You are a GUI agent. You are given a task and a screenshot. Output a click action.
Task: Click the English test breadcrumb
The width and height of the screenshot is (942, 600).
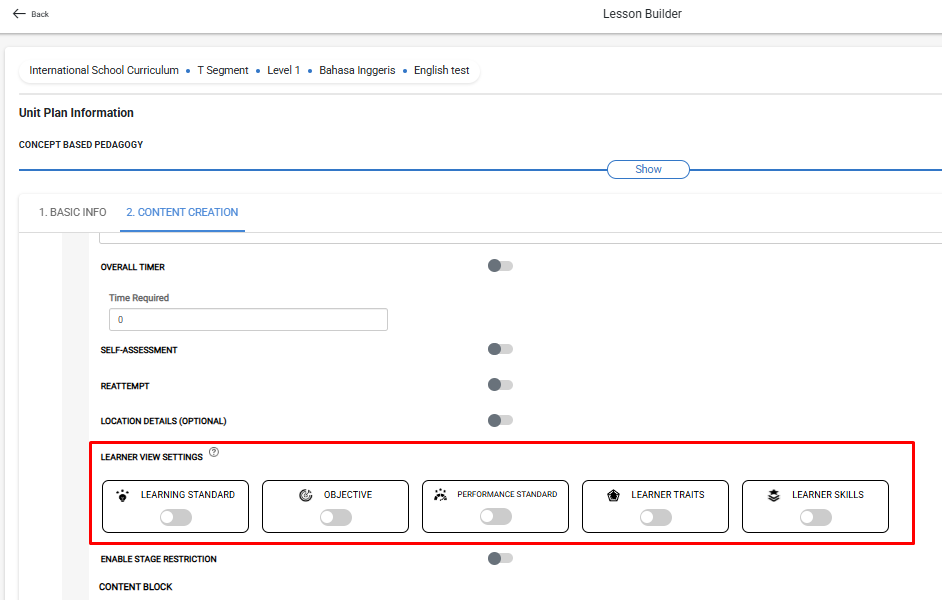(442, 70)
